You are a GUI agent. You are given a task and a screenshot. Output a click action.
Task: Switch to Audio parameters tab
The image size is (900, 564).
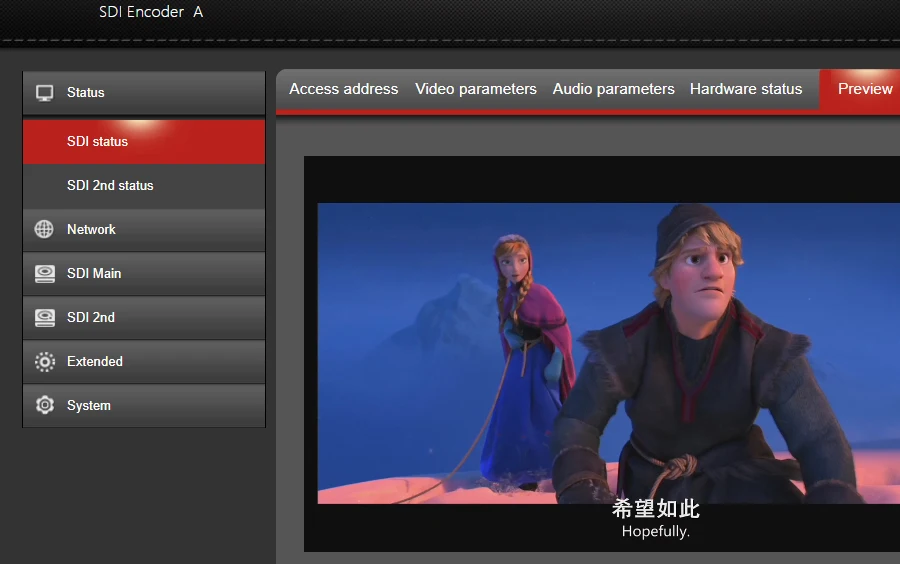613,89
